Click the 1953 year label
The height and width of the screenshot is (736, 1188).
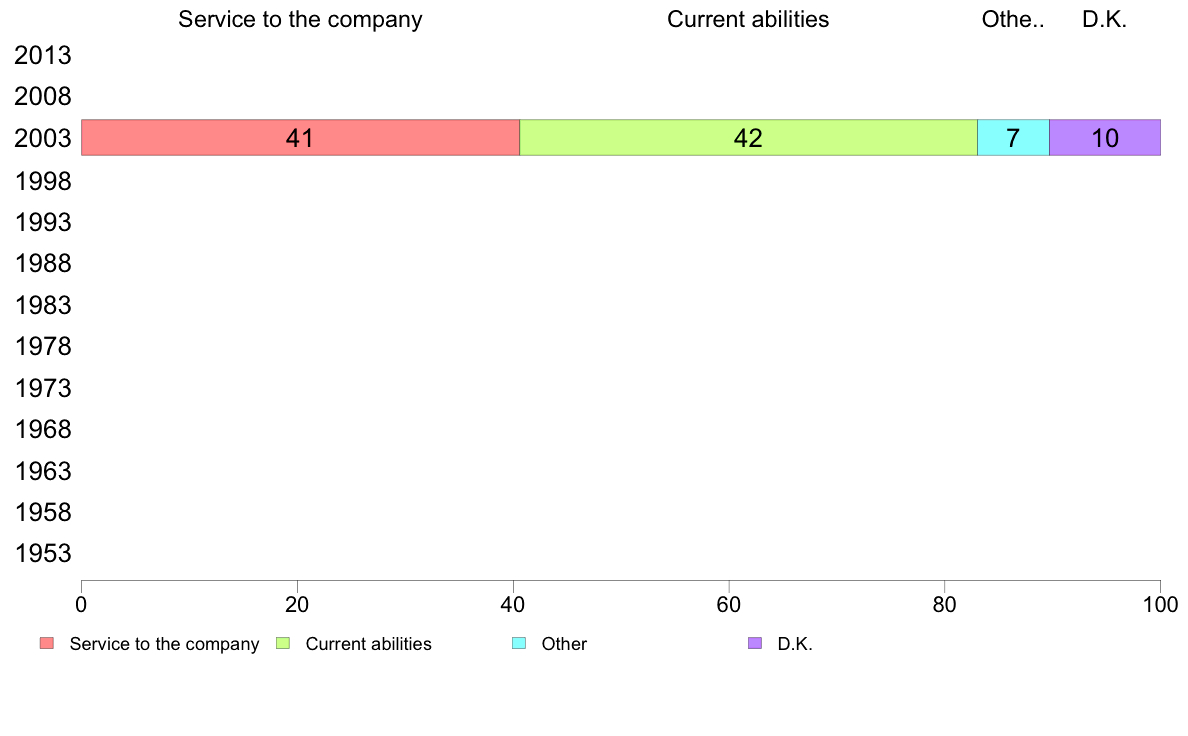click(43, 554)
